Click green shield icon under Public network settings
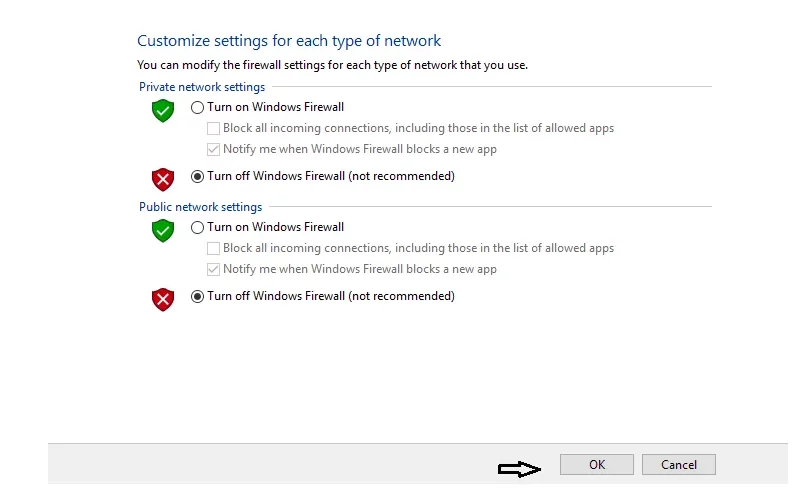800x500 pixels. point(163,231)
